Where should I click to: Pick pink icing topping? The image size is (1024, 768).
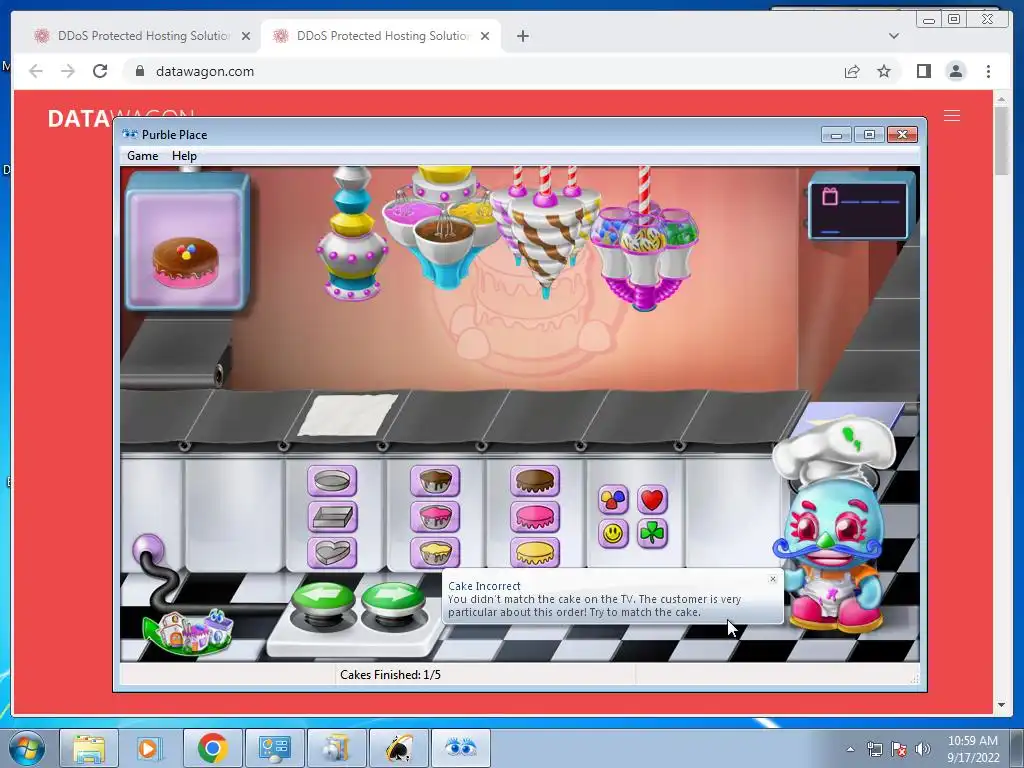pos(535,517)
